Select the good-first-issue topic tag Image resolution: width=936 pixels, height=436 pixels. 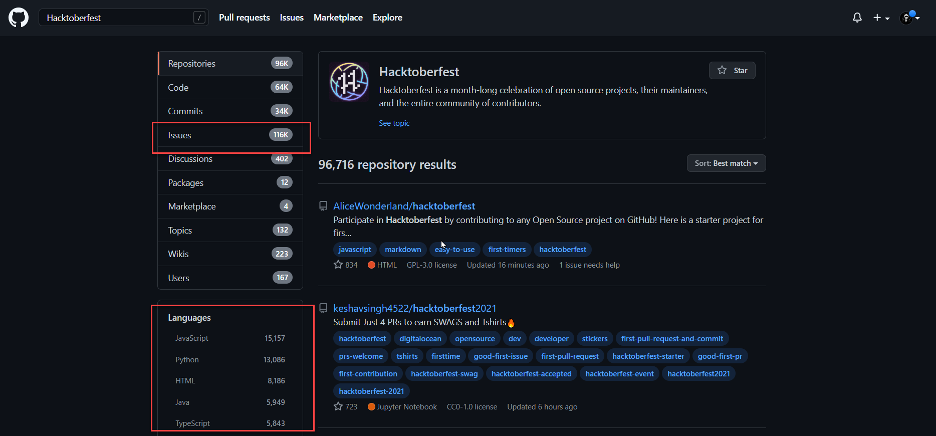[500, 356]
